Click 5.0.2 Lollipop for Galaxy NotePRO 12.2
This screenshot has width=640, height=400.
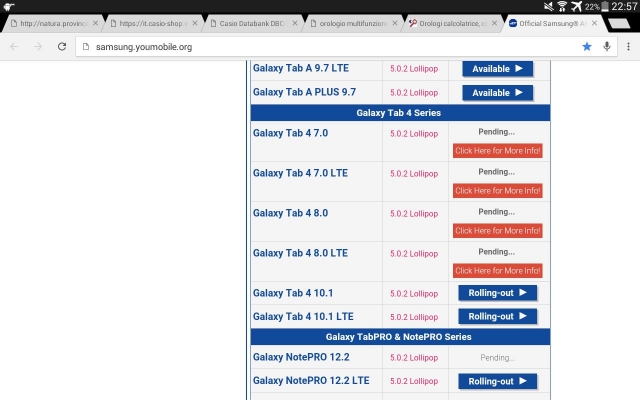[414, 358]
